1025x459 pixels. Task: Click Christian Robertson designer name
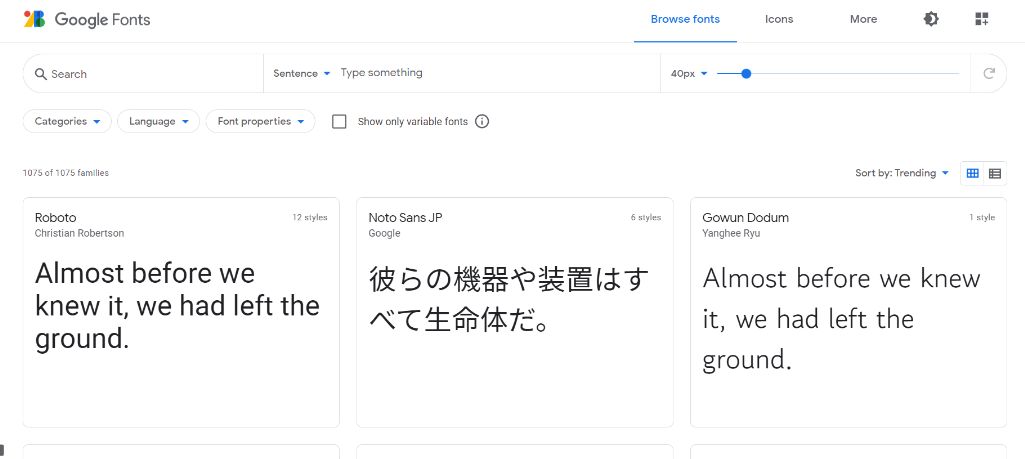79,233
